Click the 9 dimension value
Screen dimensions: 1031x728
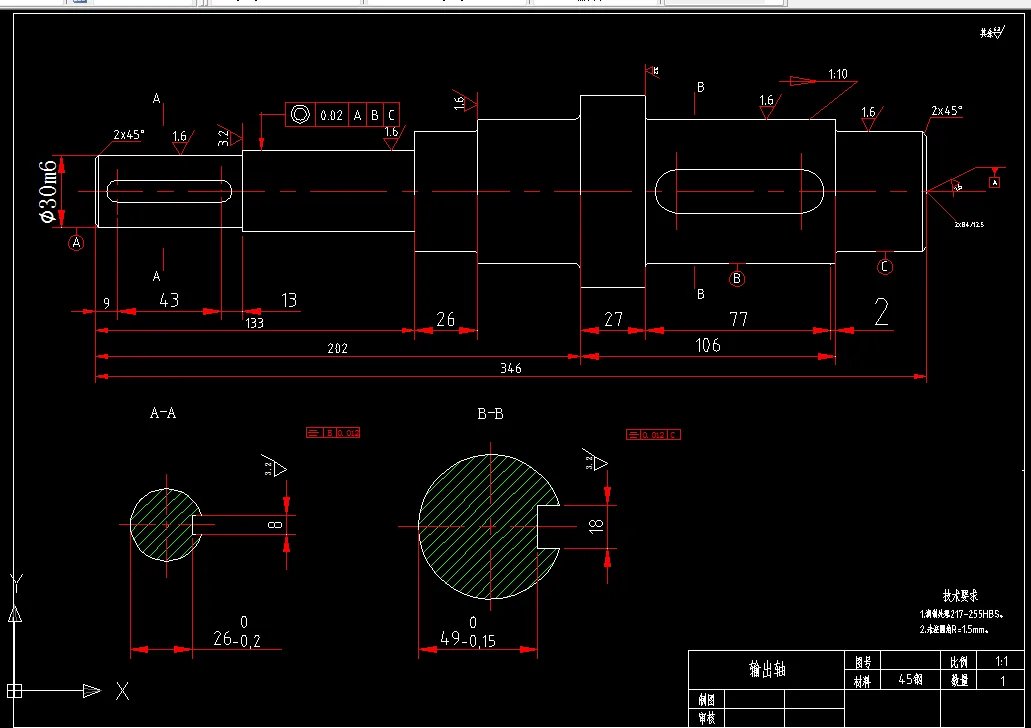pyautogui.click(x=107, y=303)
